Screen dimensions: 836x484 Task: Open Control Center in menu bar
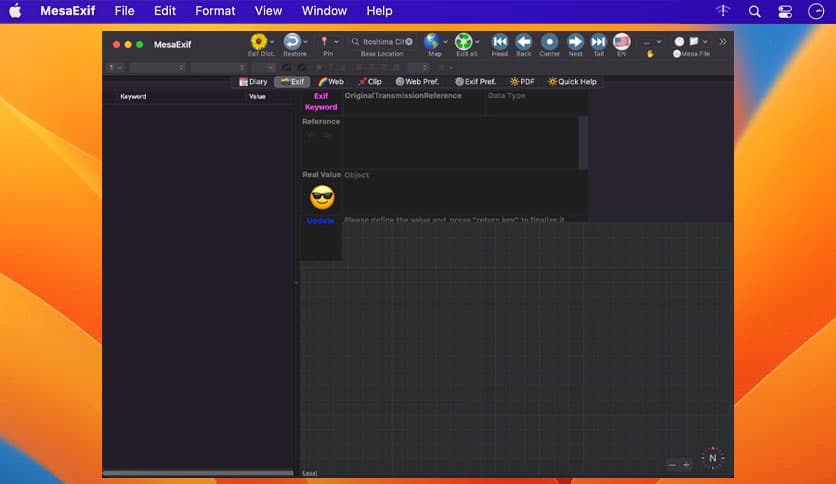click(x=785, y=11)
